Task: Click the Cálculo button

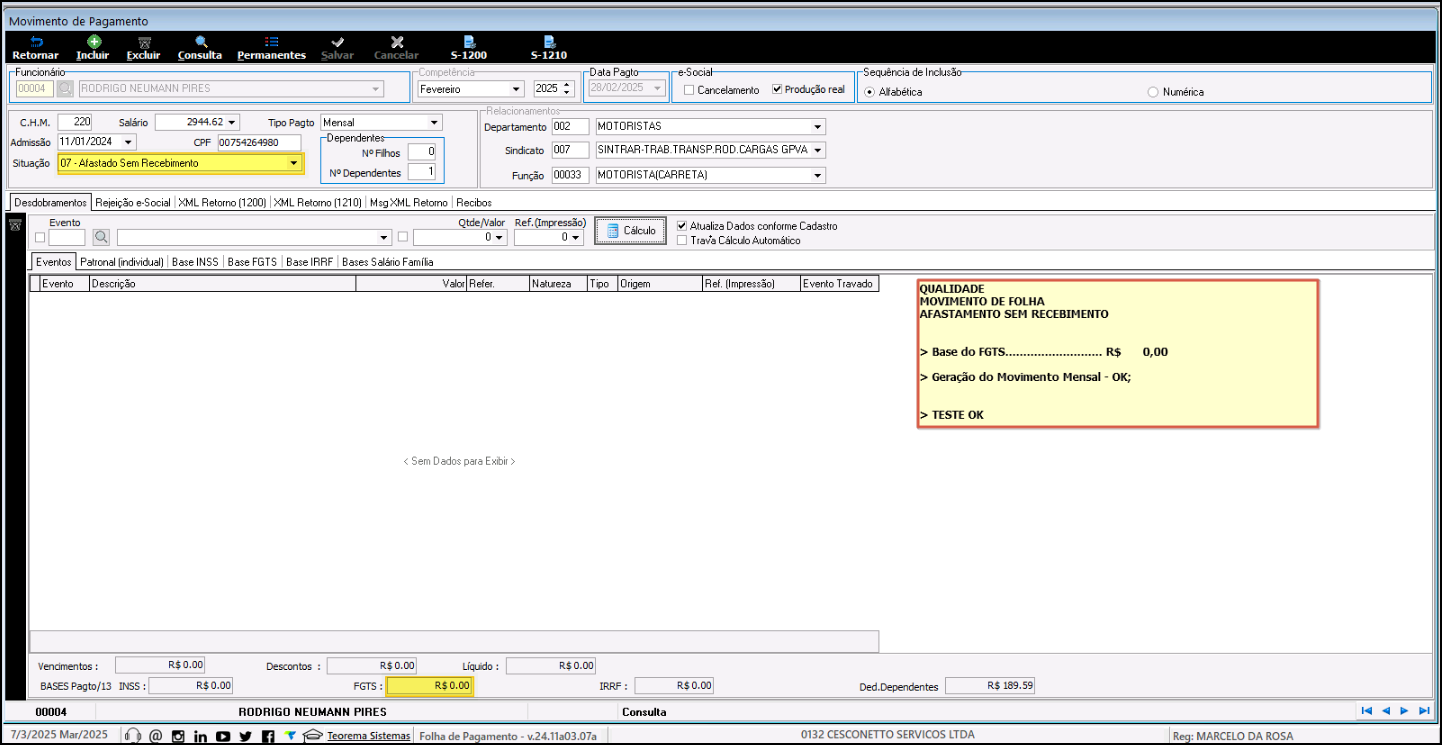Action: [631, 231]
